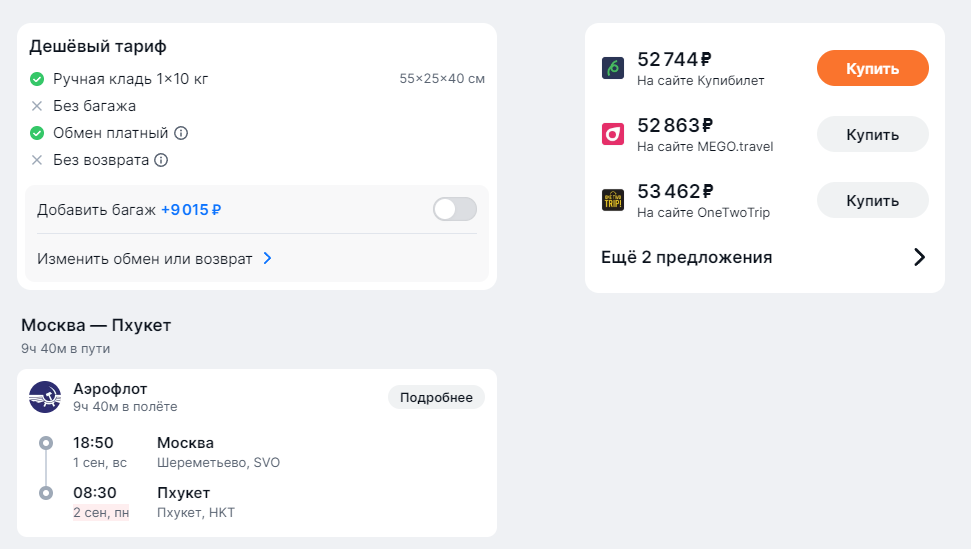Click the departure point marker on the route line
This screenshot has height=549, width=971.
click(45, 443)
